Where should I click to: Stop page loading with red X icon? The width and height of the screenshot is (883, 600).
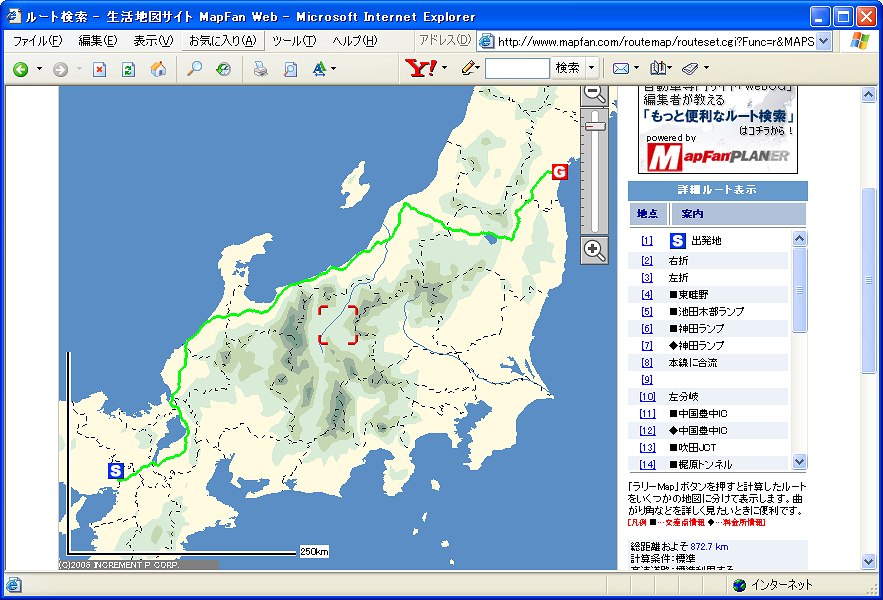[100, 69]
